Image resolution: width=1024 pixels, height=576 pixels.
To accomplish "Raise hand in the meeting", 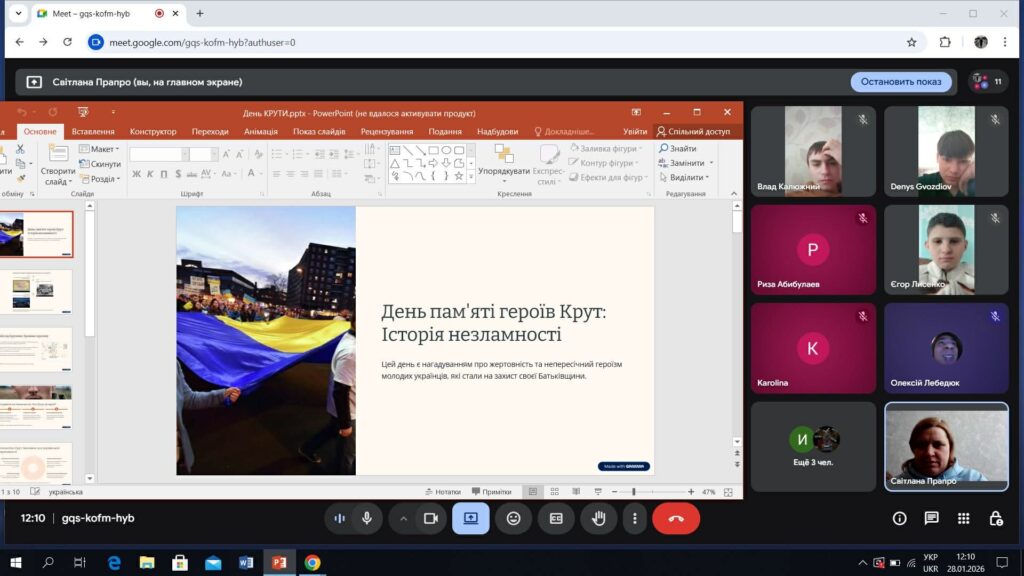I will point(599,518).
